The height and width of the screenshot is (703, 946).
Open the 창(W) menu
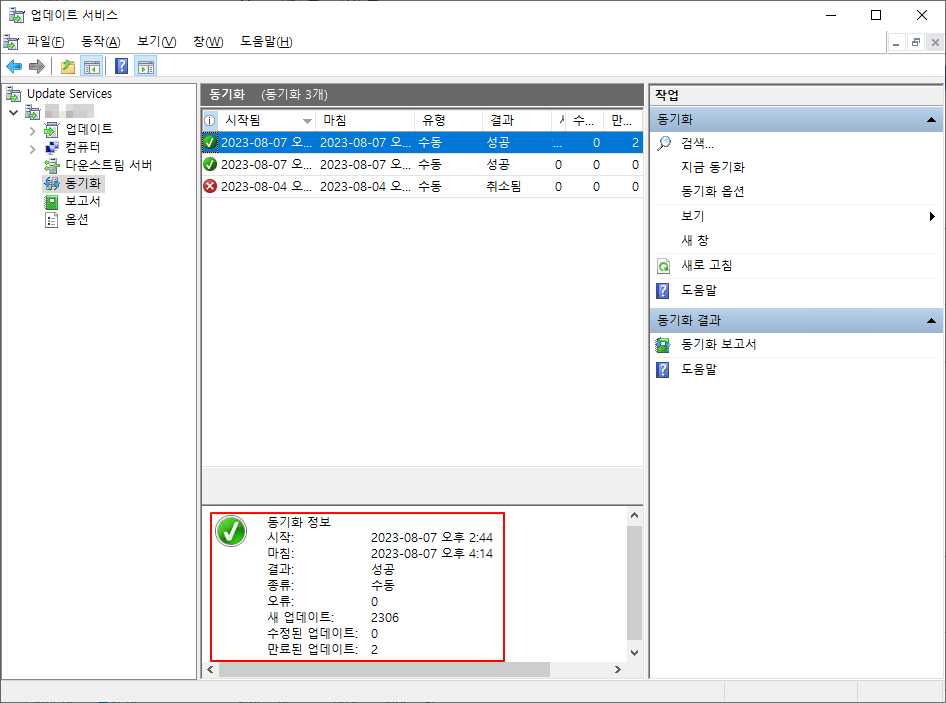[208, 42]
